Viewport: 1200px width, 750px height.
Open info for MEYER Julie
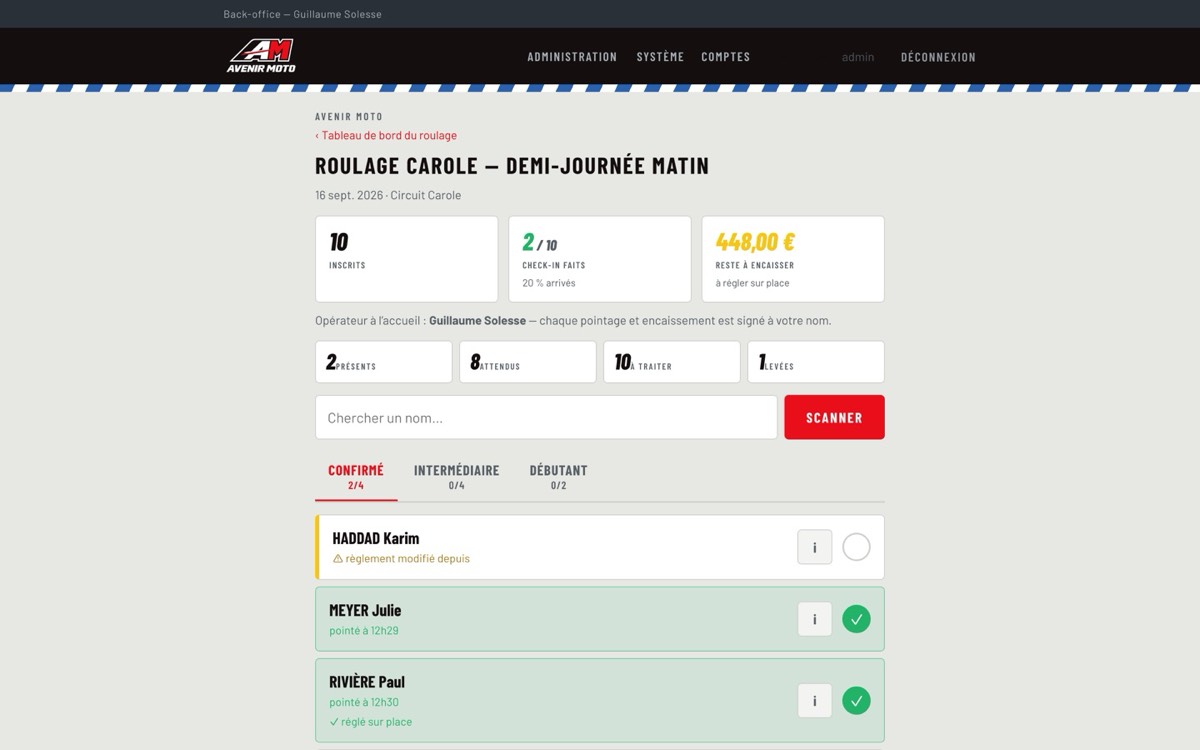point(814,619)
